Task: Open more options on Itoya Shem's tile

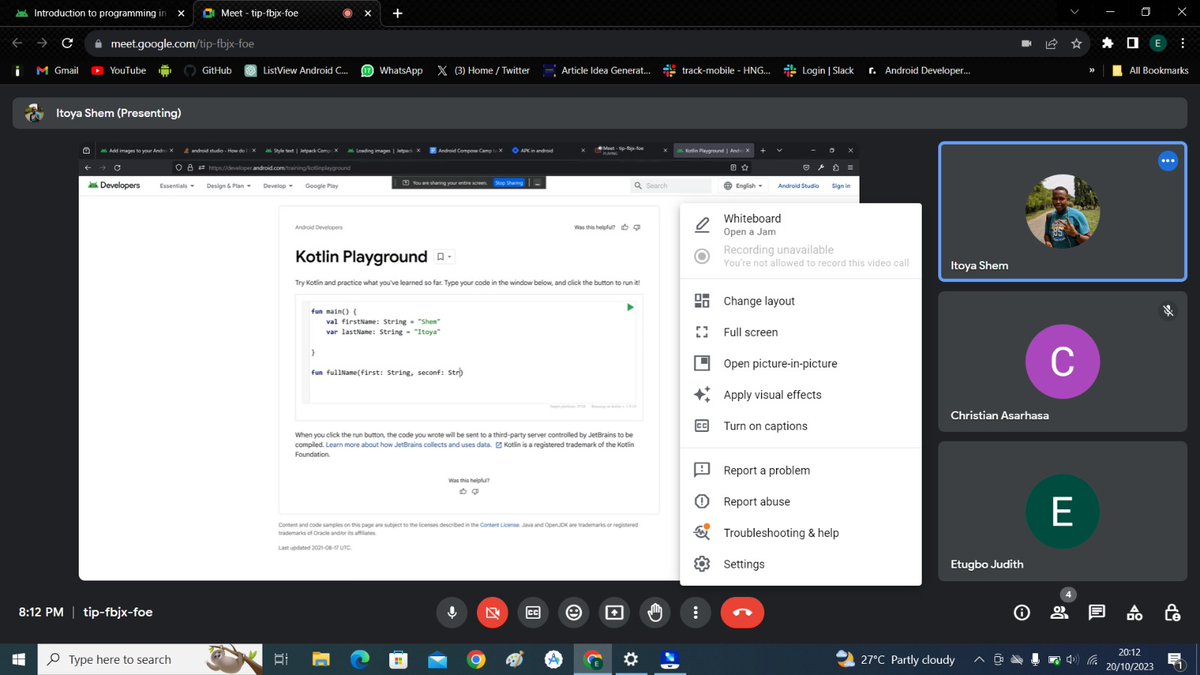Action: [x=1167, y=160]
